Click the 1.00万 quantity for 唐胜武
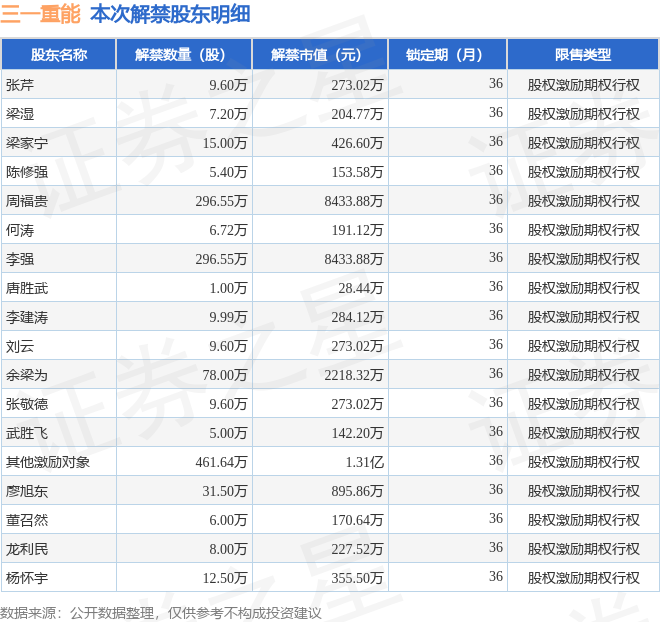 point(228,288)
